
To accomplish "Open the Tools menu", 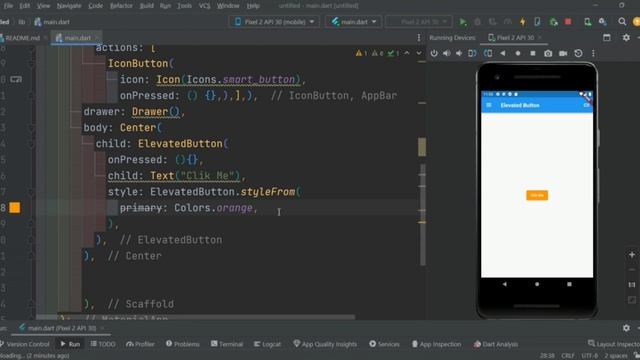I will pos(184,6).
